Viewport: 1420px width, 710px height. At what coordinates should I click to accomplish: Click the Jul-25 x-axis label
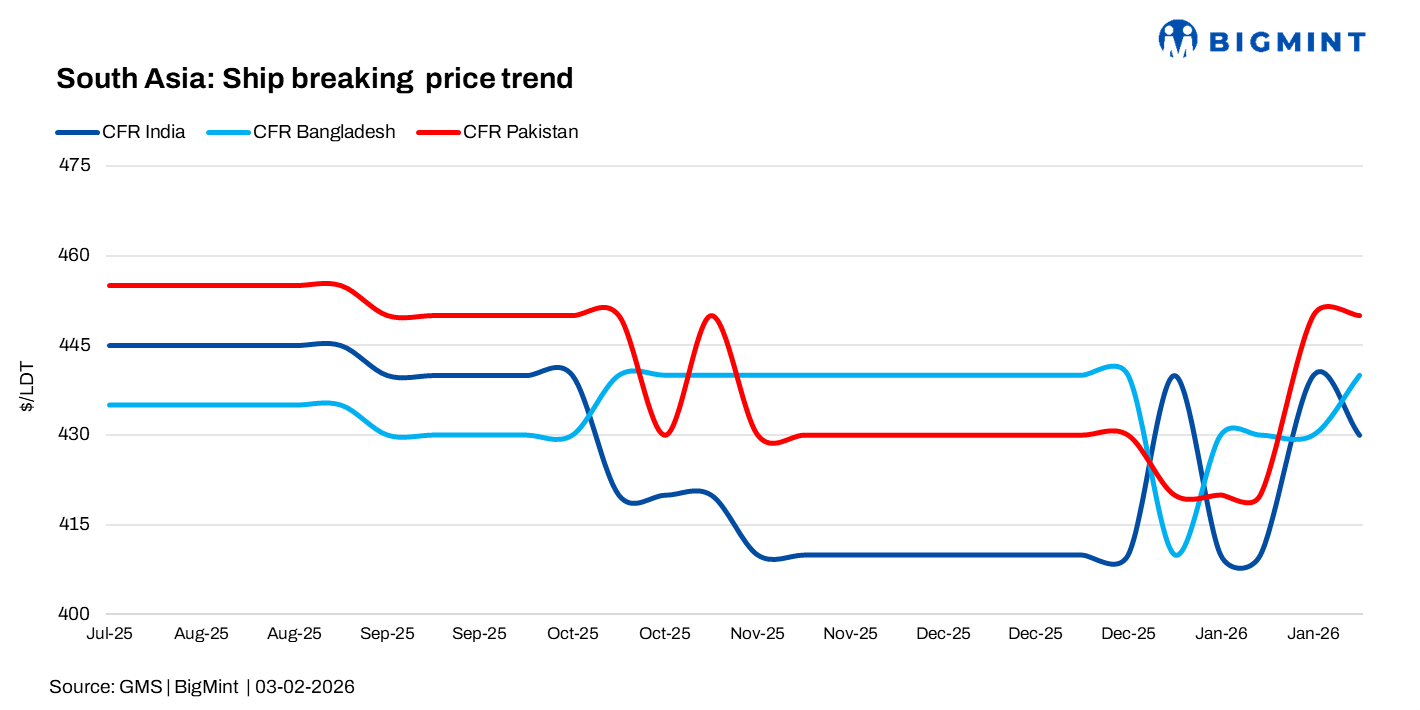(x=110, y=634)
